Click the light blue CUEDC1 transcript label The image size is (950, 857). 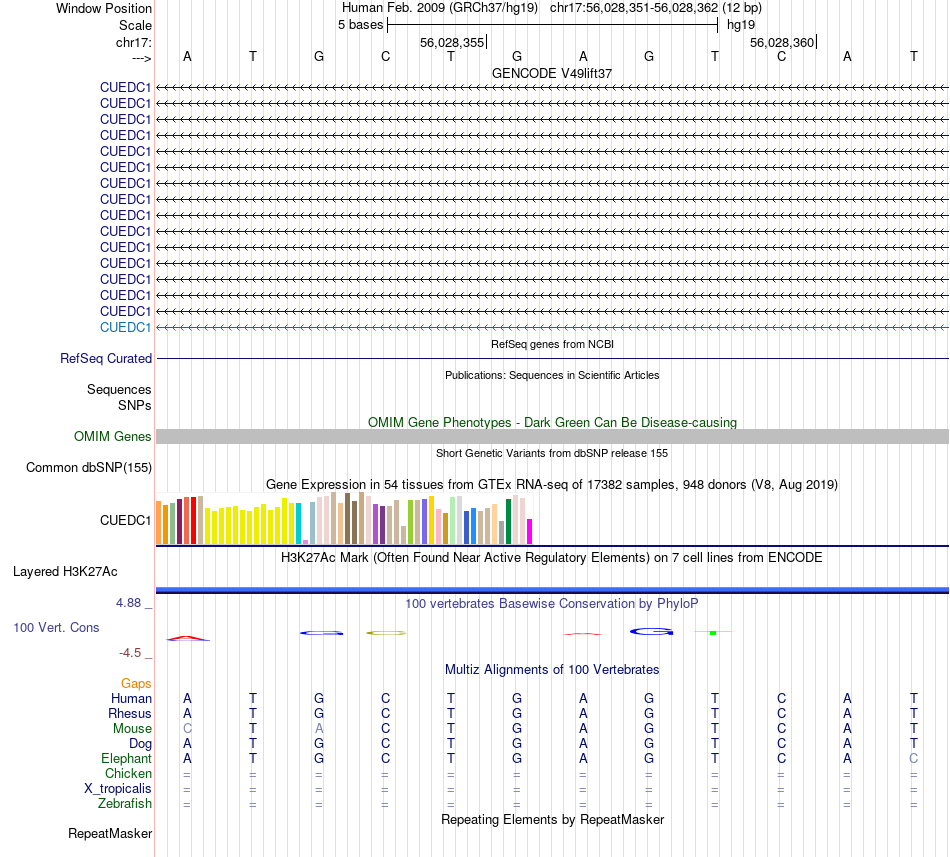coord(125,328)
